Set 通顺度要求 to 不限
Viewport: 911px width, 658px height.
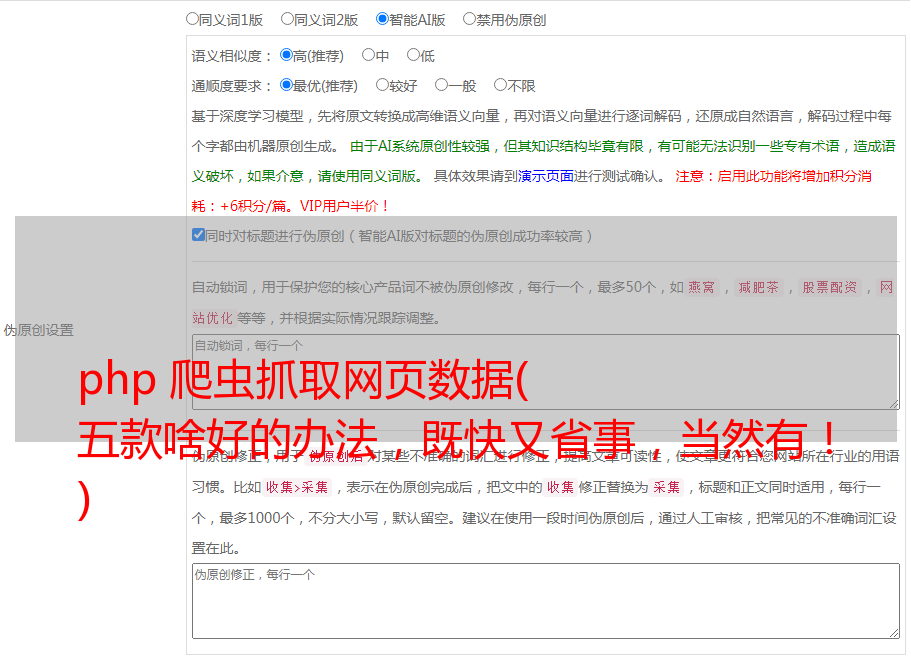(500, 85)
